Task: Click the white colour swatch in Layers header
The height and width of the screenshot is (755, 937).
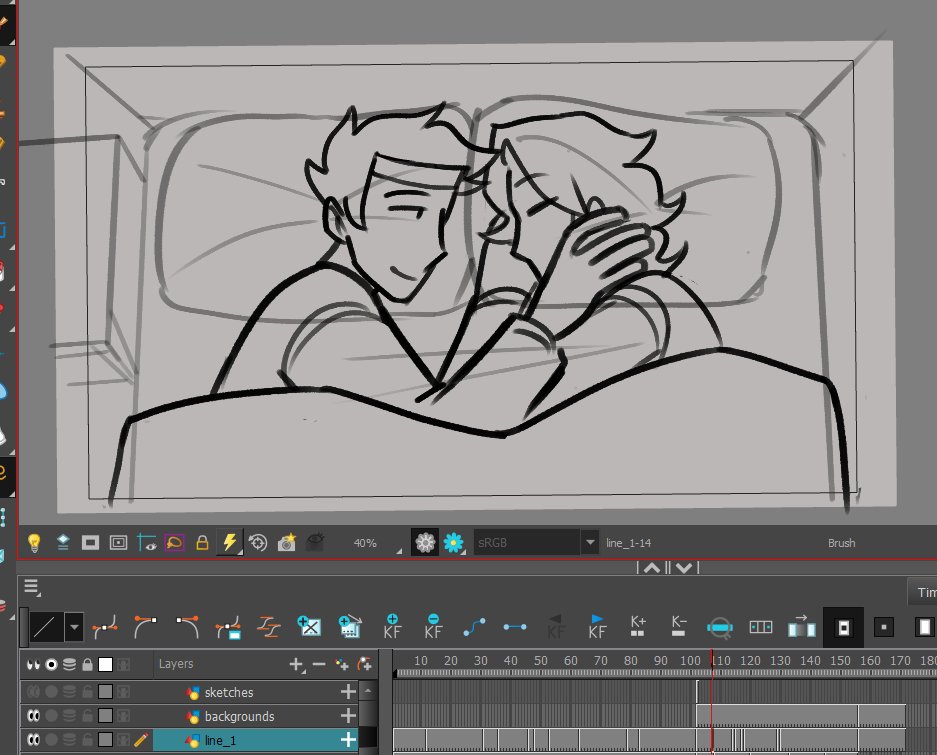Action: [105, 664]
